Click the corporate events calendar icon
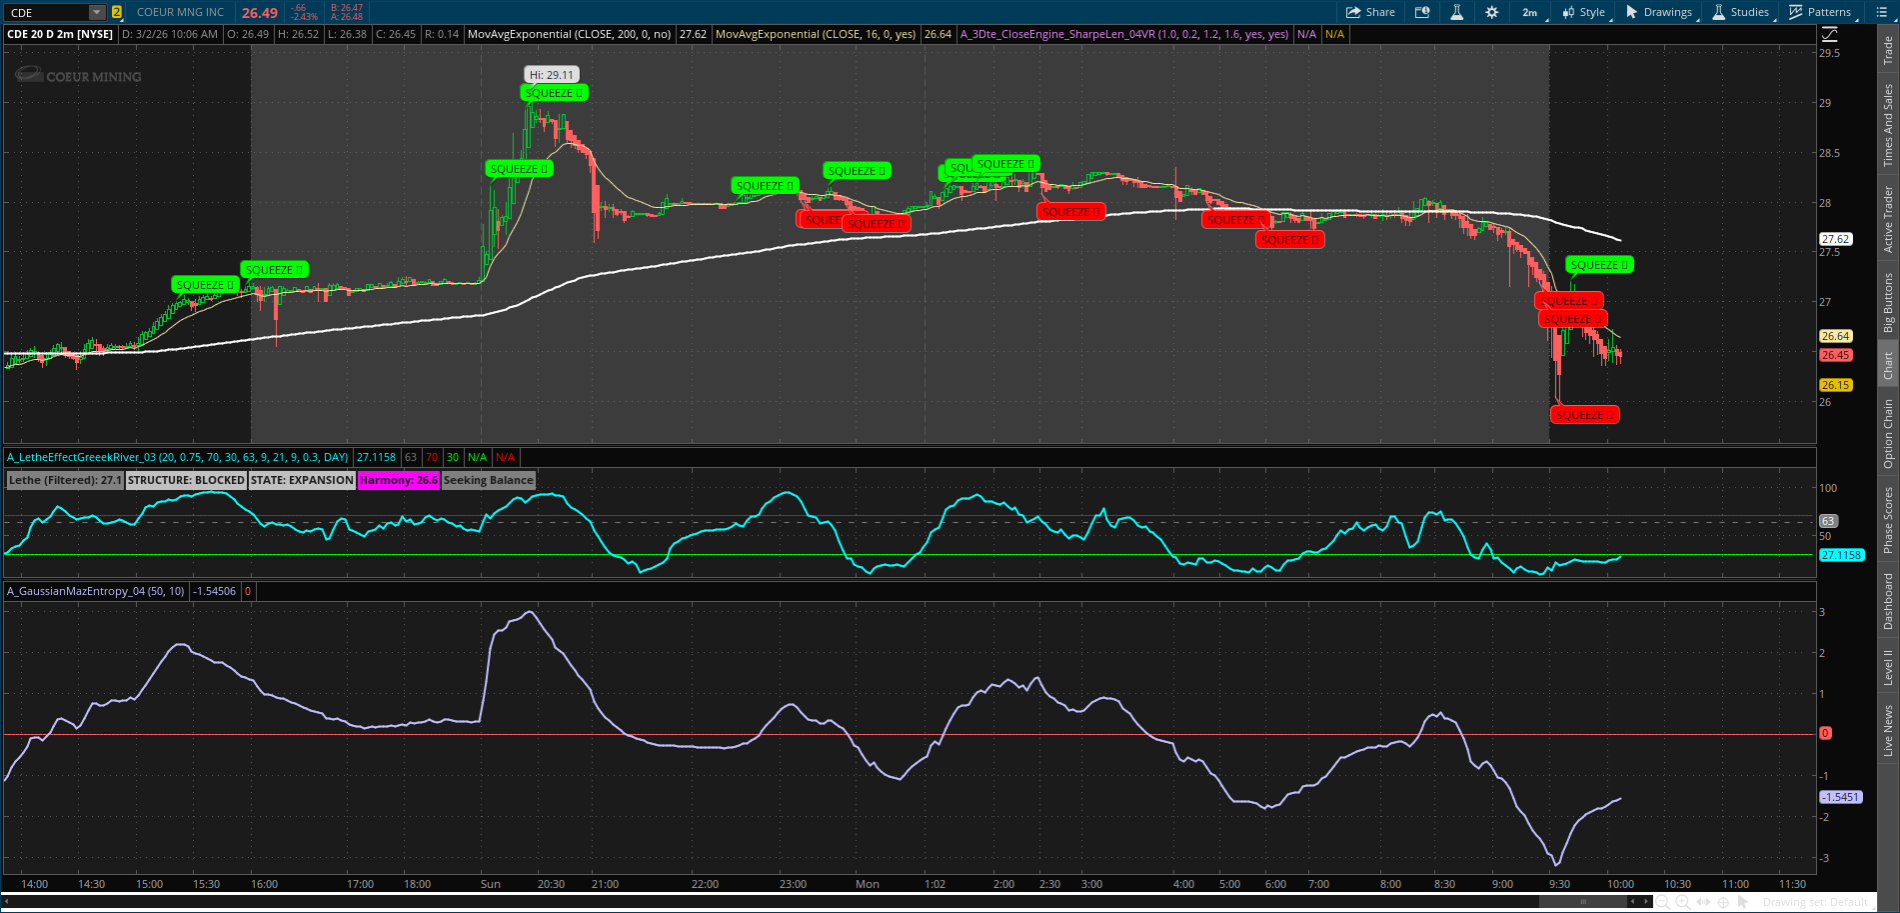This screenshot has width=1900, height=913. click(1422, 12)
